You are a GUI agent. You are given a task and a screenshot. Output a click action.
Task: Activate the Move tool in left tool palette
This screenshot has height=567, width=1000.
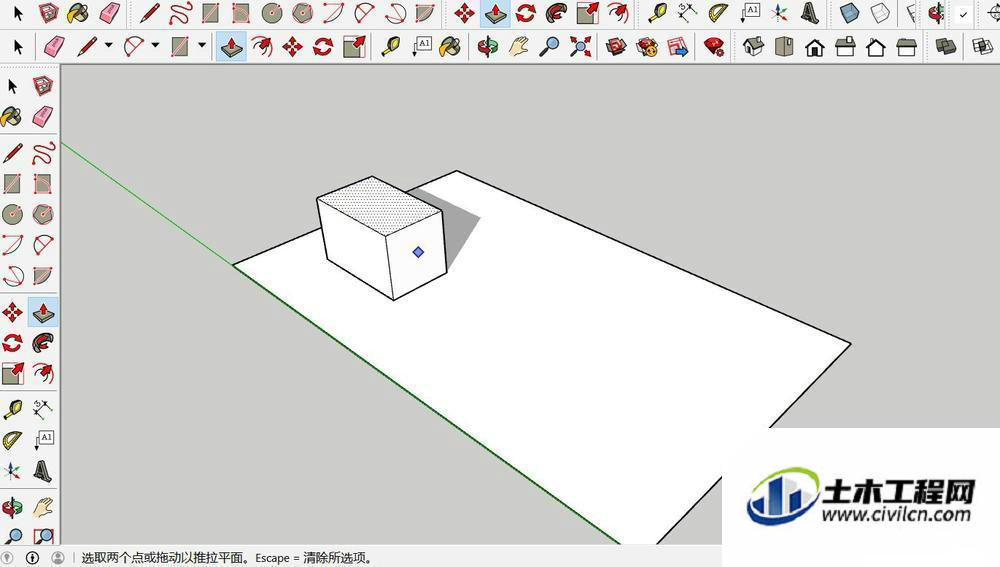tap(12, 313)
